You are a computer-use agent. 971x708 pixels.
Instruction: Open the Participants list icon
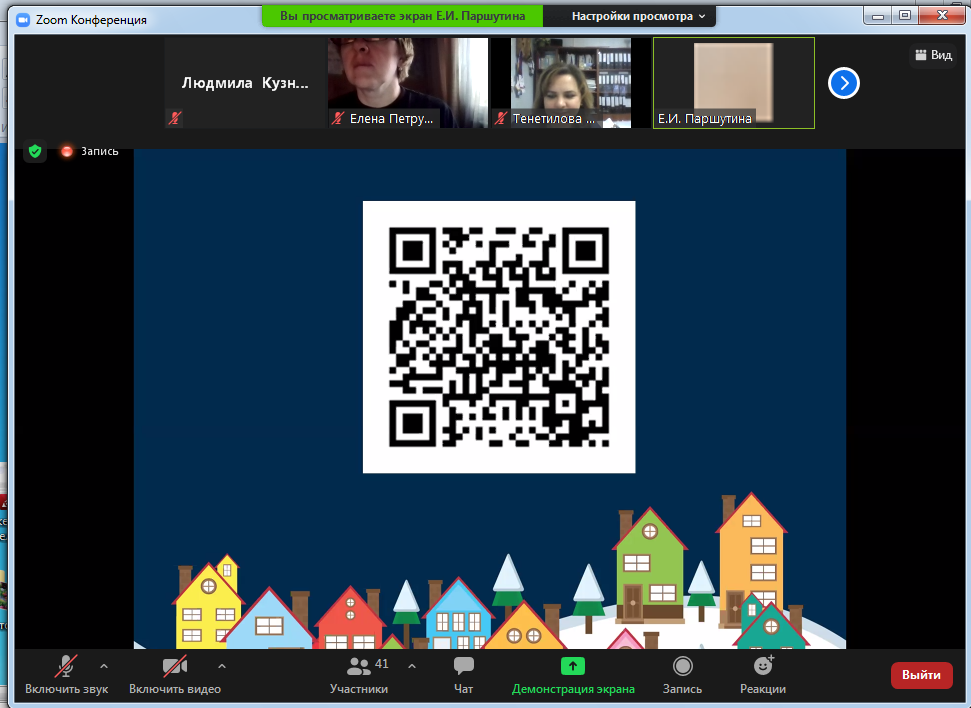click(x=358, y=666)
